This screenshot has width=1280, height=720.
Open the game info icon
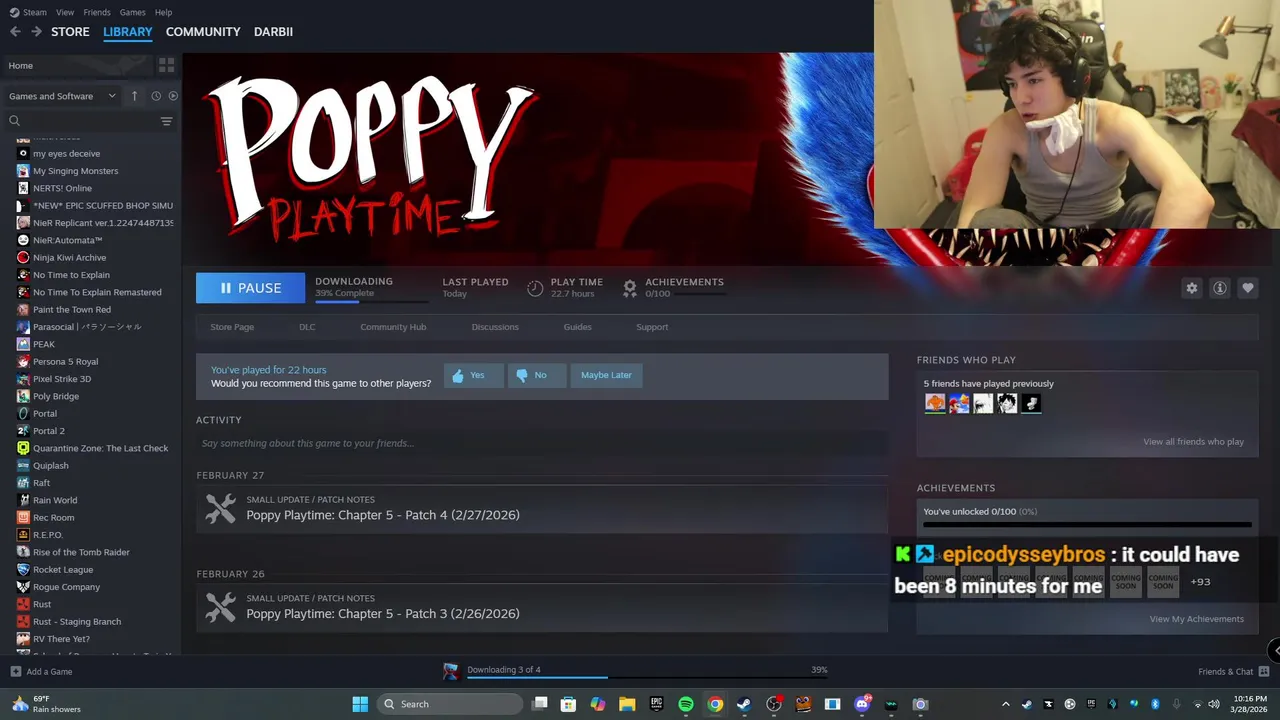point(1220,288)
